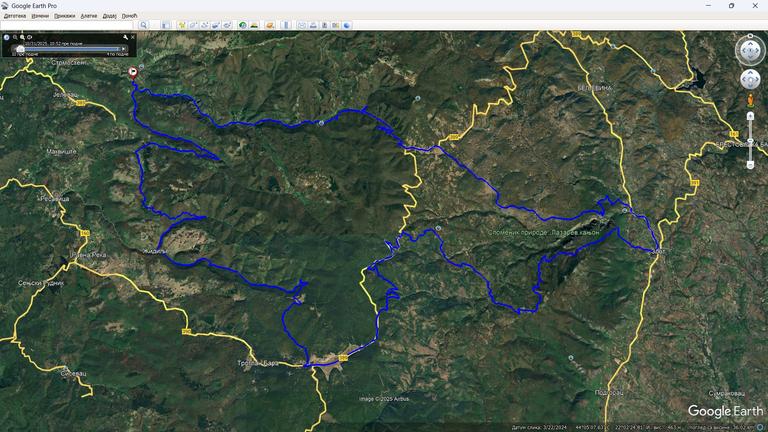Viewport: 768px width, 432px height.
Task: Open the Алатке menu
Action: click(x=89, y=16)
